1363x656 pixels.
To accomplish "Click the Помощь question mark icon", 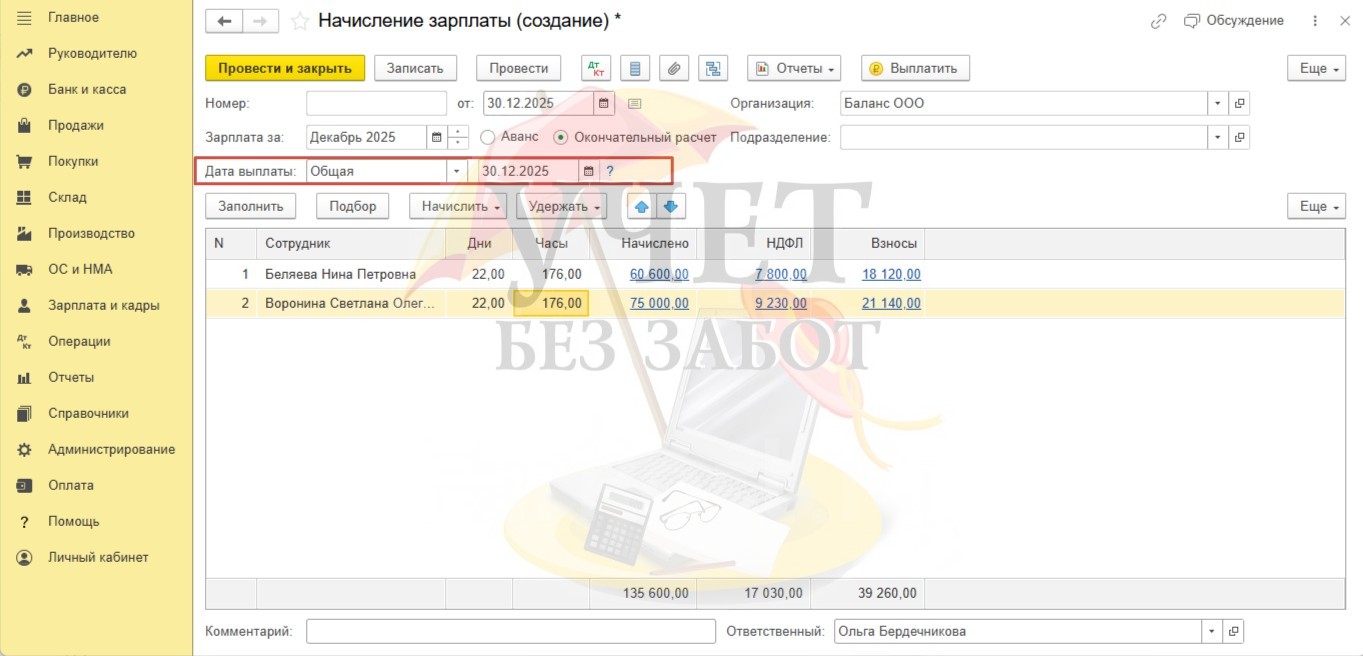I will (x=25, y=521).
